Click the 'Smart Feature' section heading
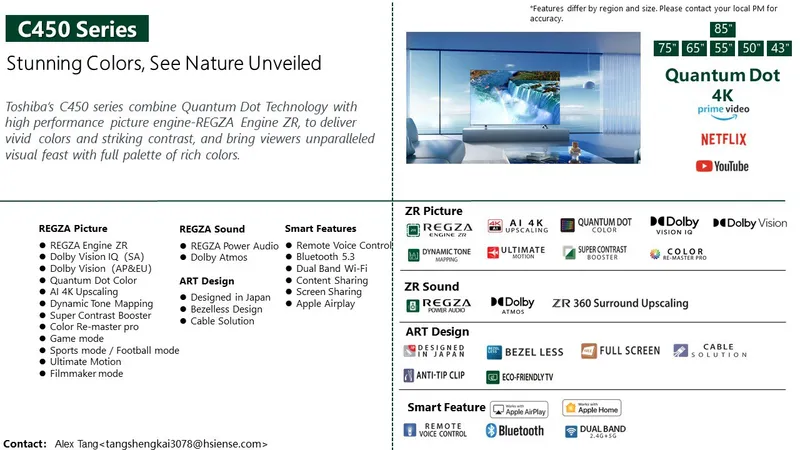The image size is (800, 450). pos(446,407)
